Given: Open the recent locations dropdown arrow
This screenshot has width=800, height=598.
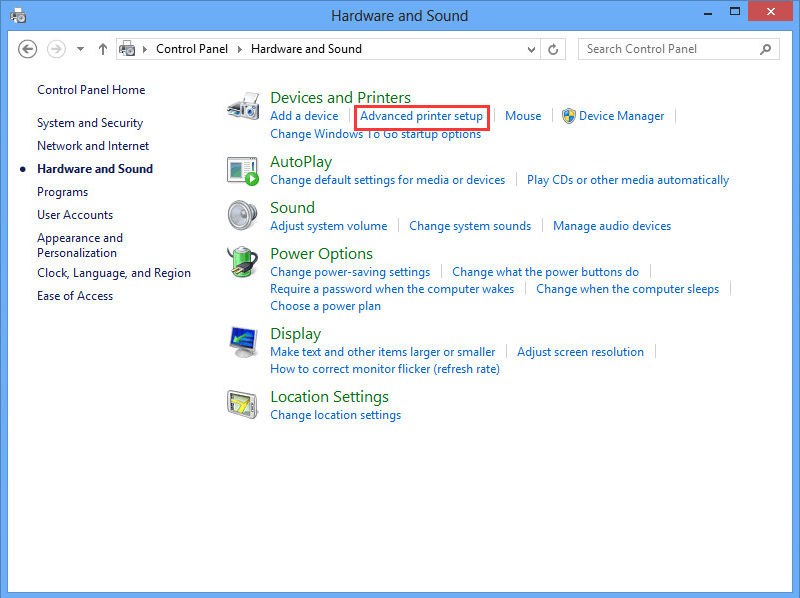Looking at the screenshot, I should (x=80, y=49).
